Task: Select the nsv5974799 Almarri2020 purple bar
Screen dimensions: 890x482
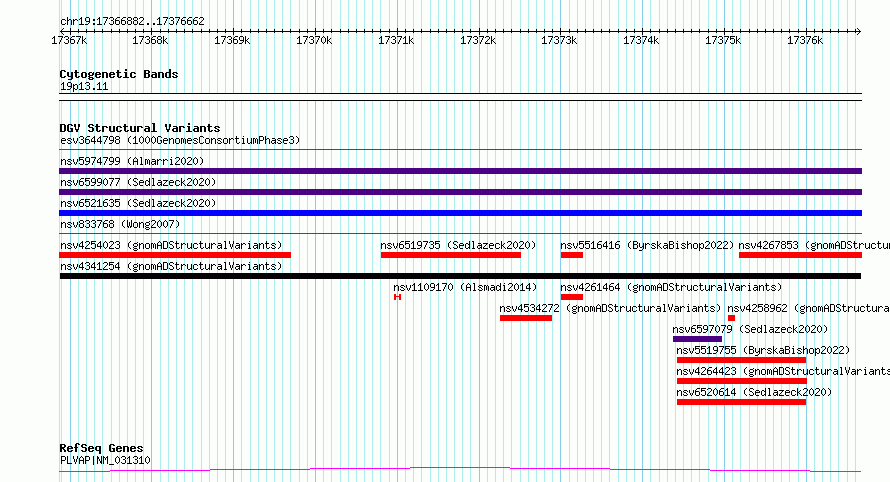Action: coord(460,171)
